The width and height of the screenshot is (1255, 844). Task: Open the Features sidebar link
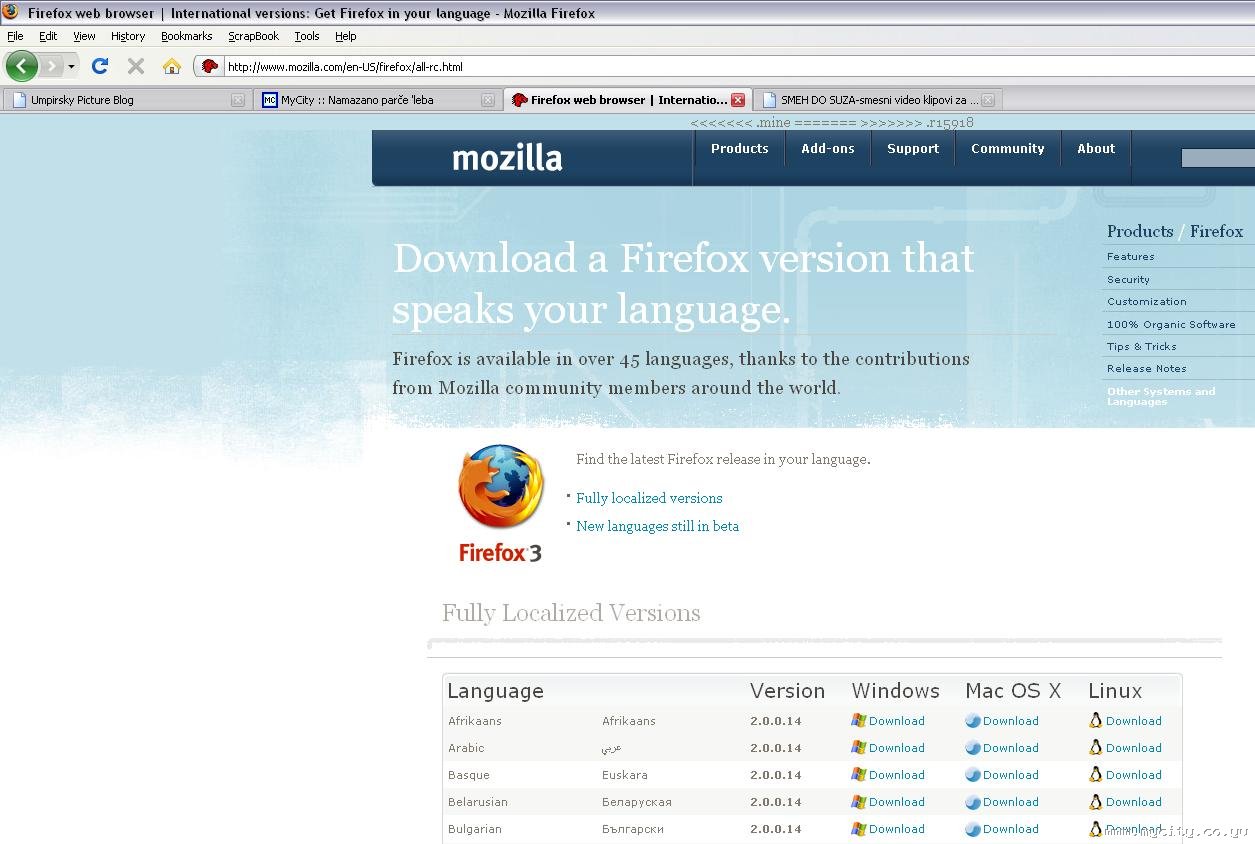point(1130,257)
